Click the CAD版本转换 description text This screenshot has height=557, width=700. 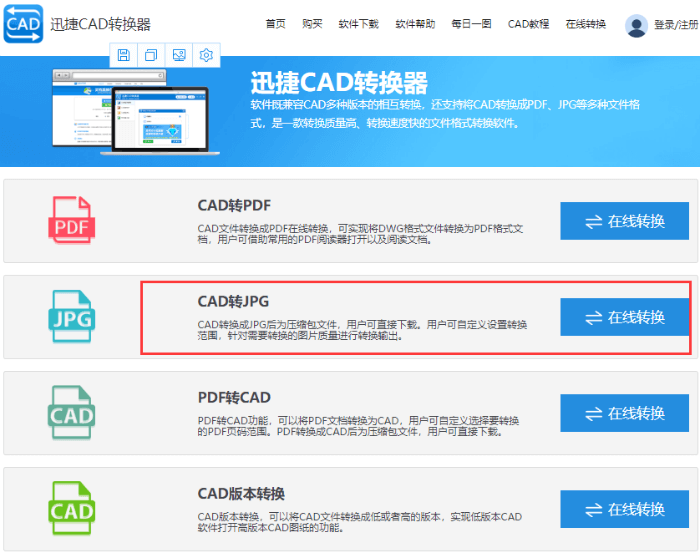(360, 522)
